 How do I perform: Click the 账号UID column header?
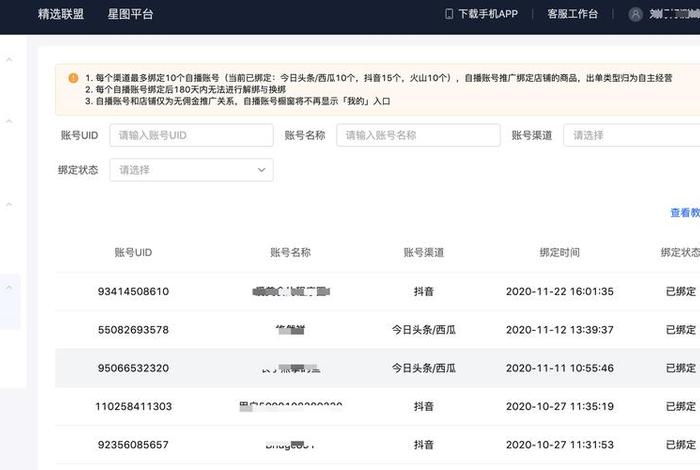(x=133, y=253)
